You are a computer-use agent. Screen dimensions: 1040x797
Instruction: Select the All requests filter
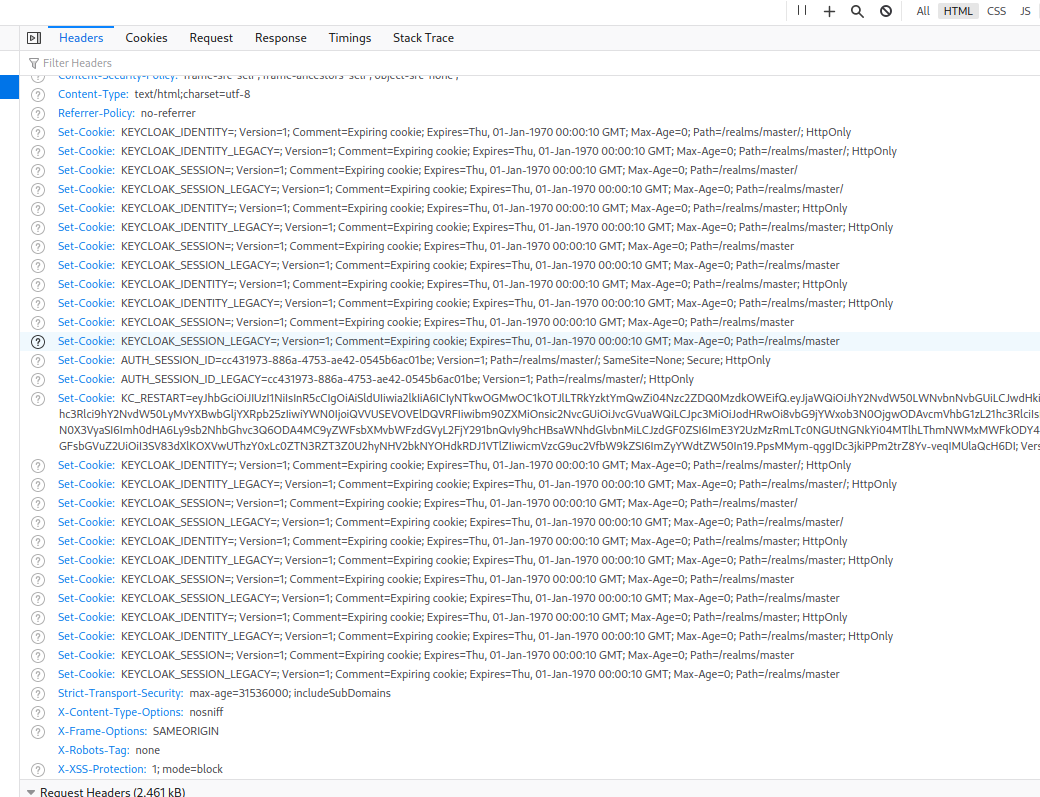coord(922,11)
